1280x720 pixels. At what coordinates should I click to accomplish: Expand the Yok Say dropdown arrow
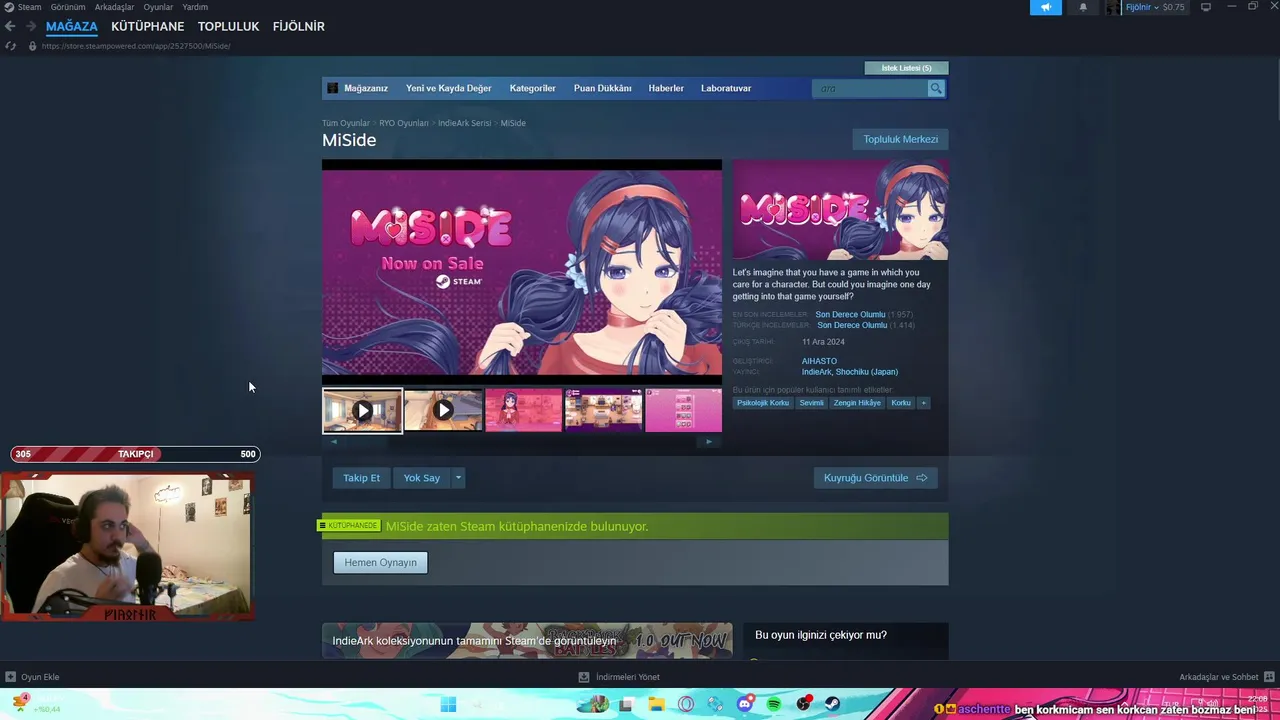tap(458, 478)
